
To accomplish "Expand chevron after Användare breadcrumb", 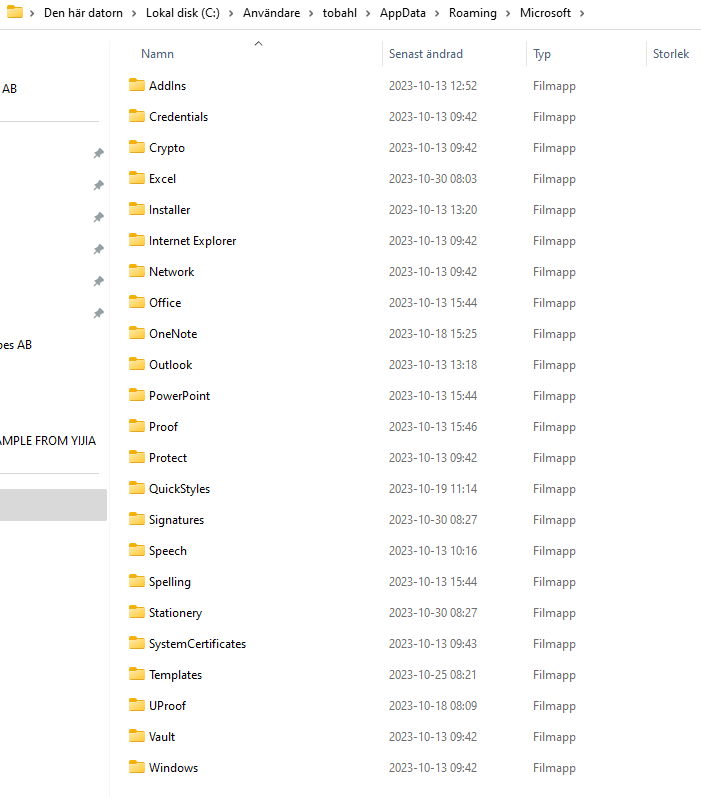I will coord(311,13).
